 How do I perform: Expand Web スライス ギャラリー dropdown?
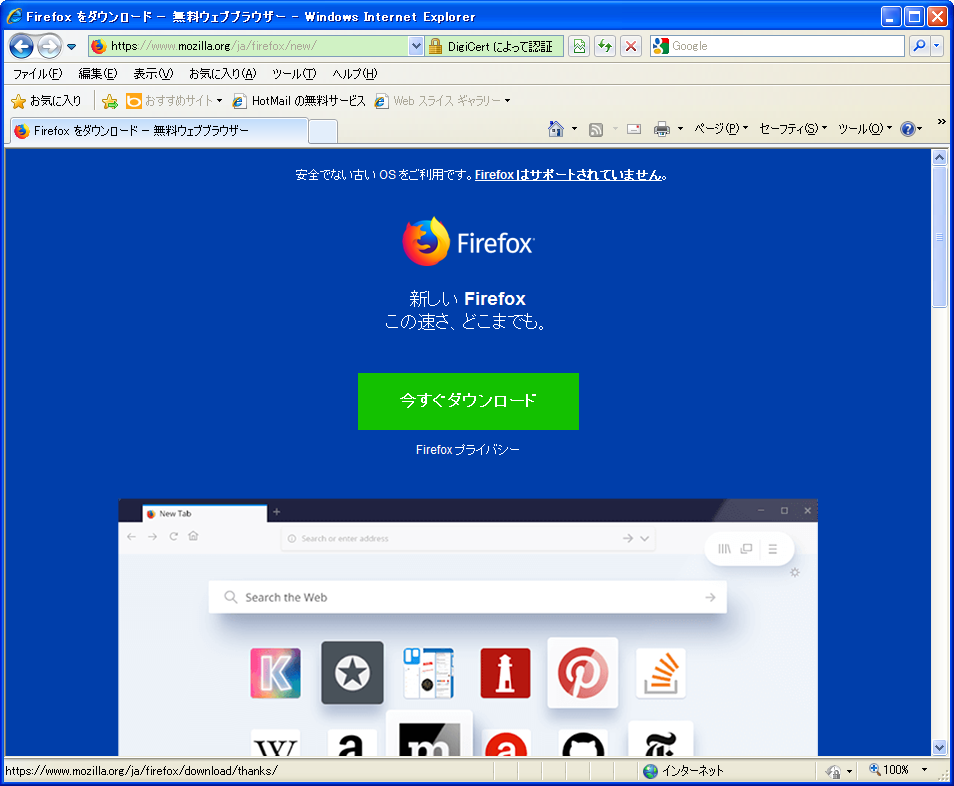coord(507,101)
